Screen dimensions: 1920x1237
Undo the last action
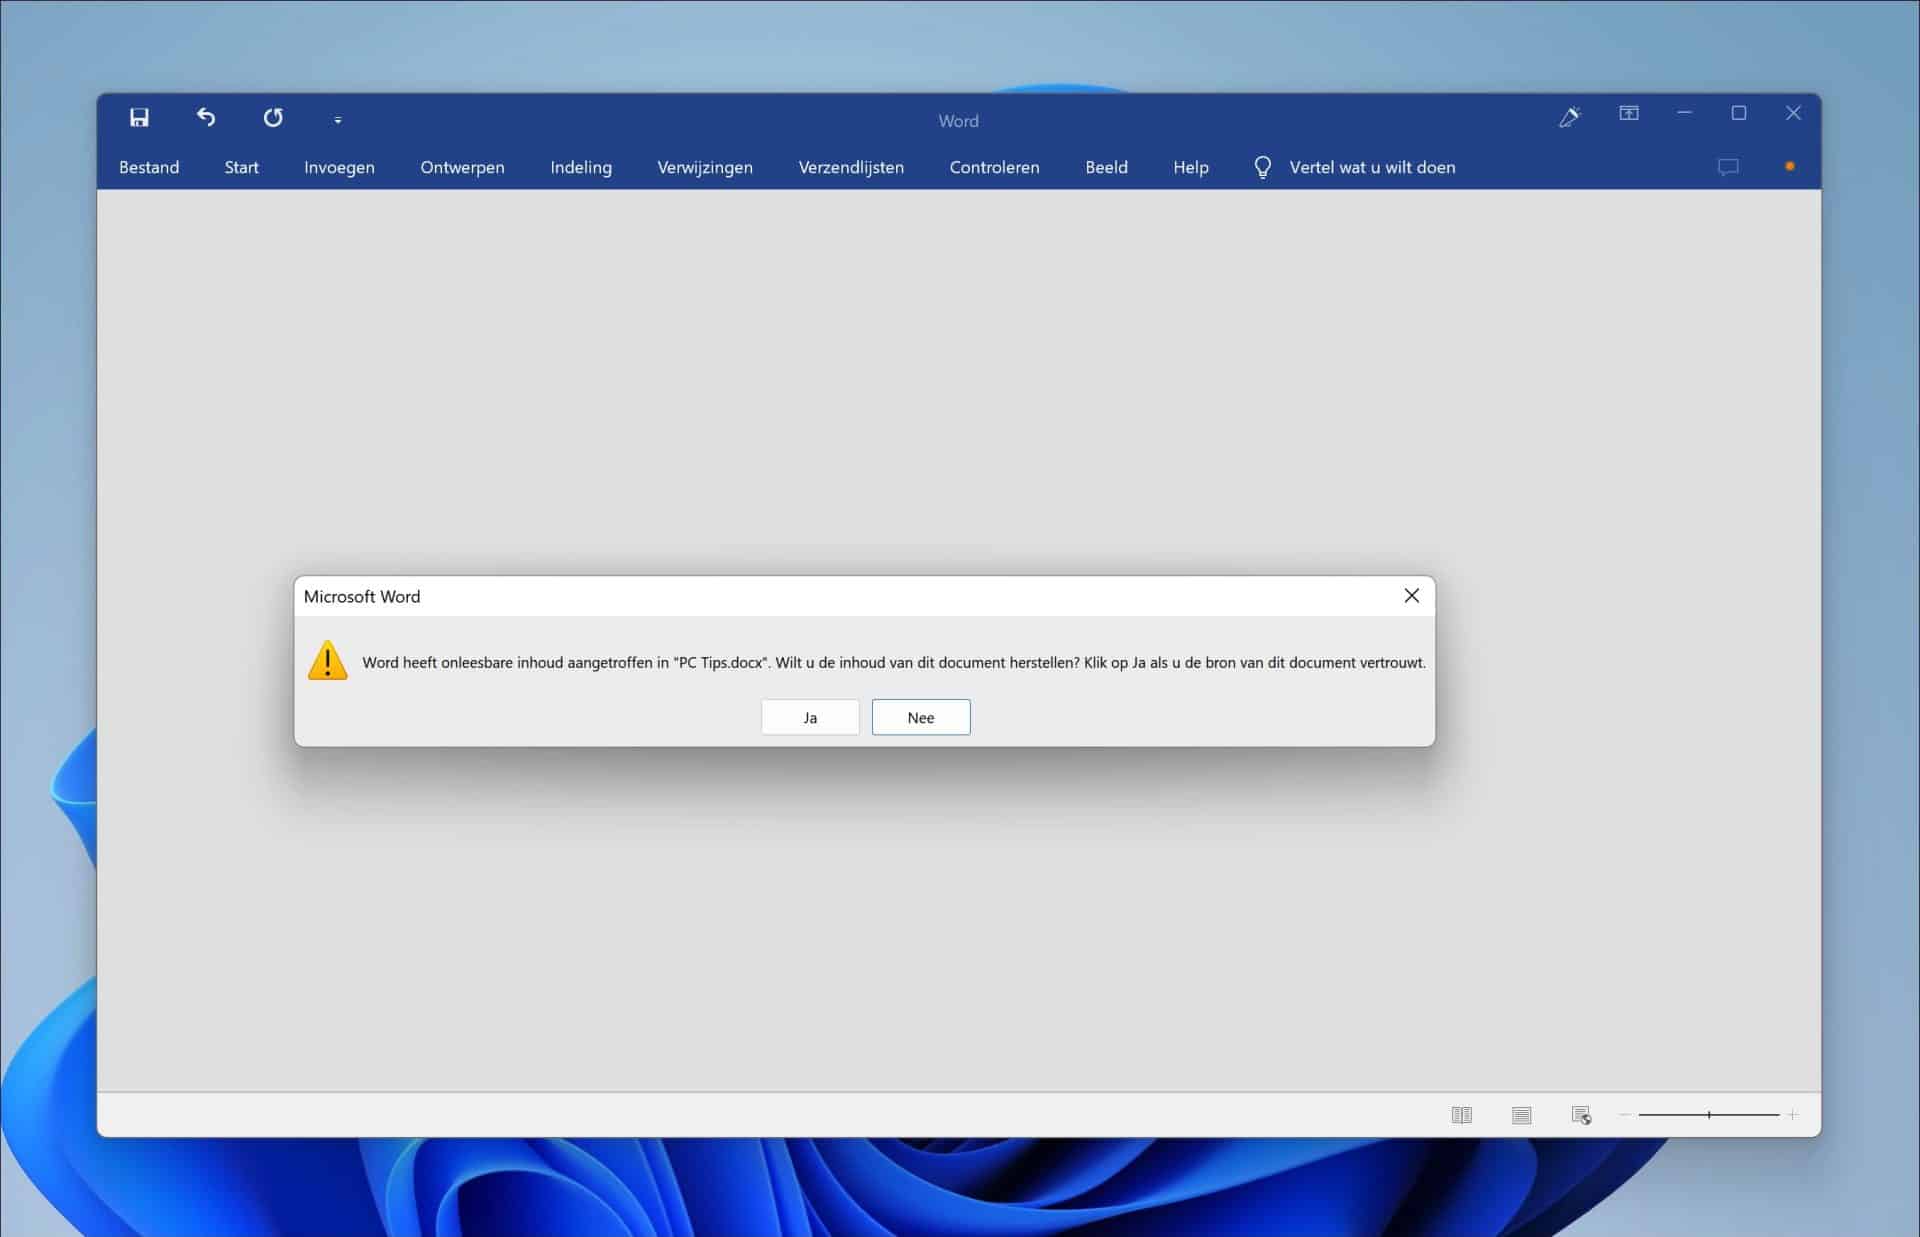206,118
